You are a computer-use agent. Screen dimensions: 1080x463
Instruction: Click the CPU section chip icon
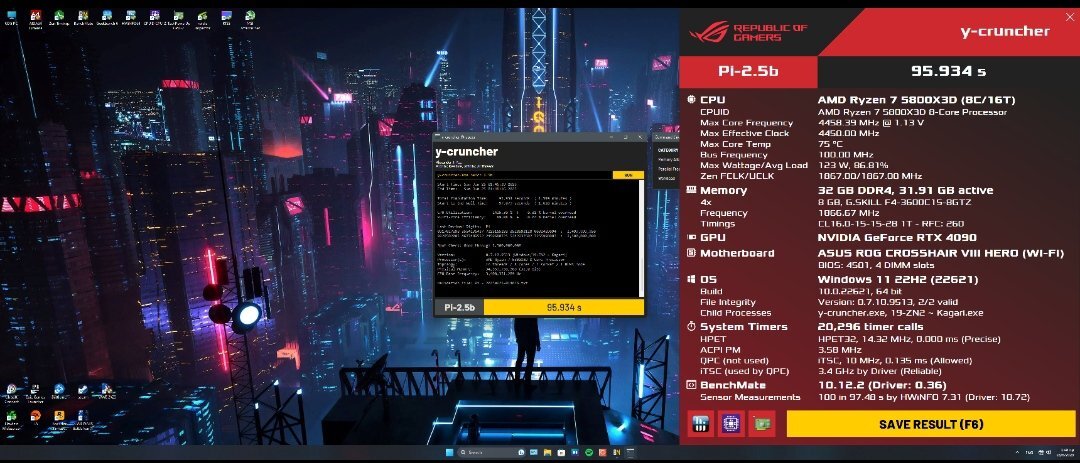click(x=692, y=100)
